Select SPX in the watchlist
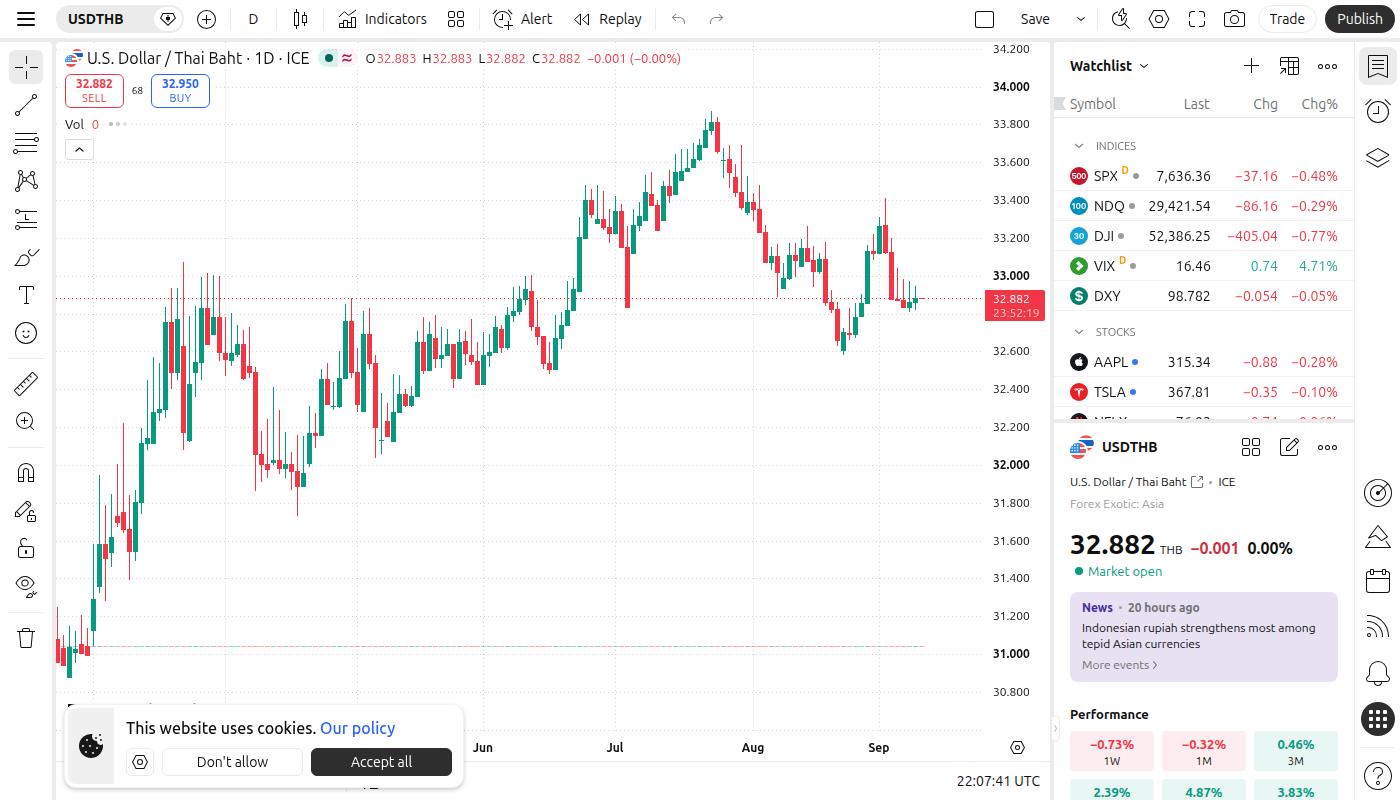The width and height of the screenshot is (1400, 800). point(1203,176)
